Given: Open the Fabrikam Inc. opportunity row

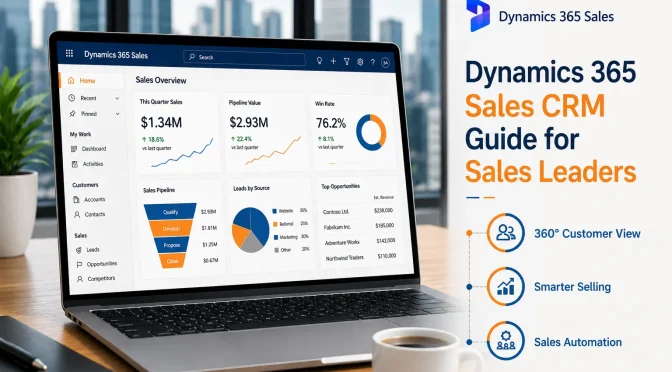Looking at the screenshot, I should coord(359,226).
